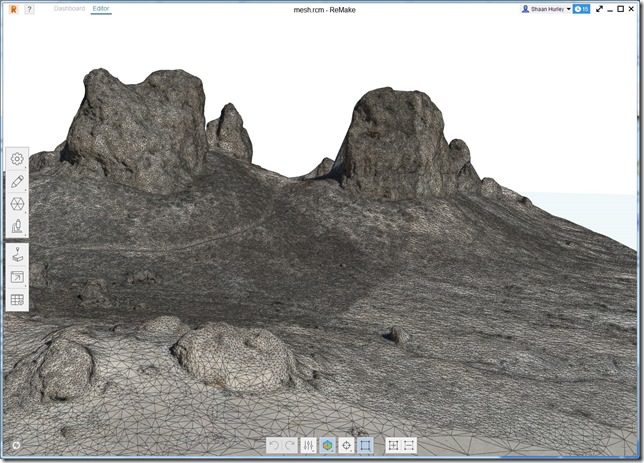Click the microscope inspect tool

[x=17, y=227]
